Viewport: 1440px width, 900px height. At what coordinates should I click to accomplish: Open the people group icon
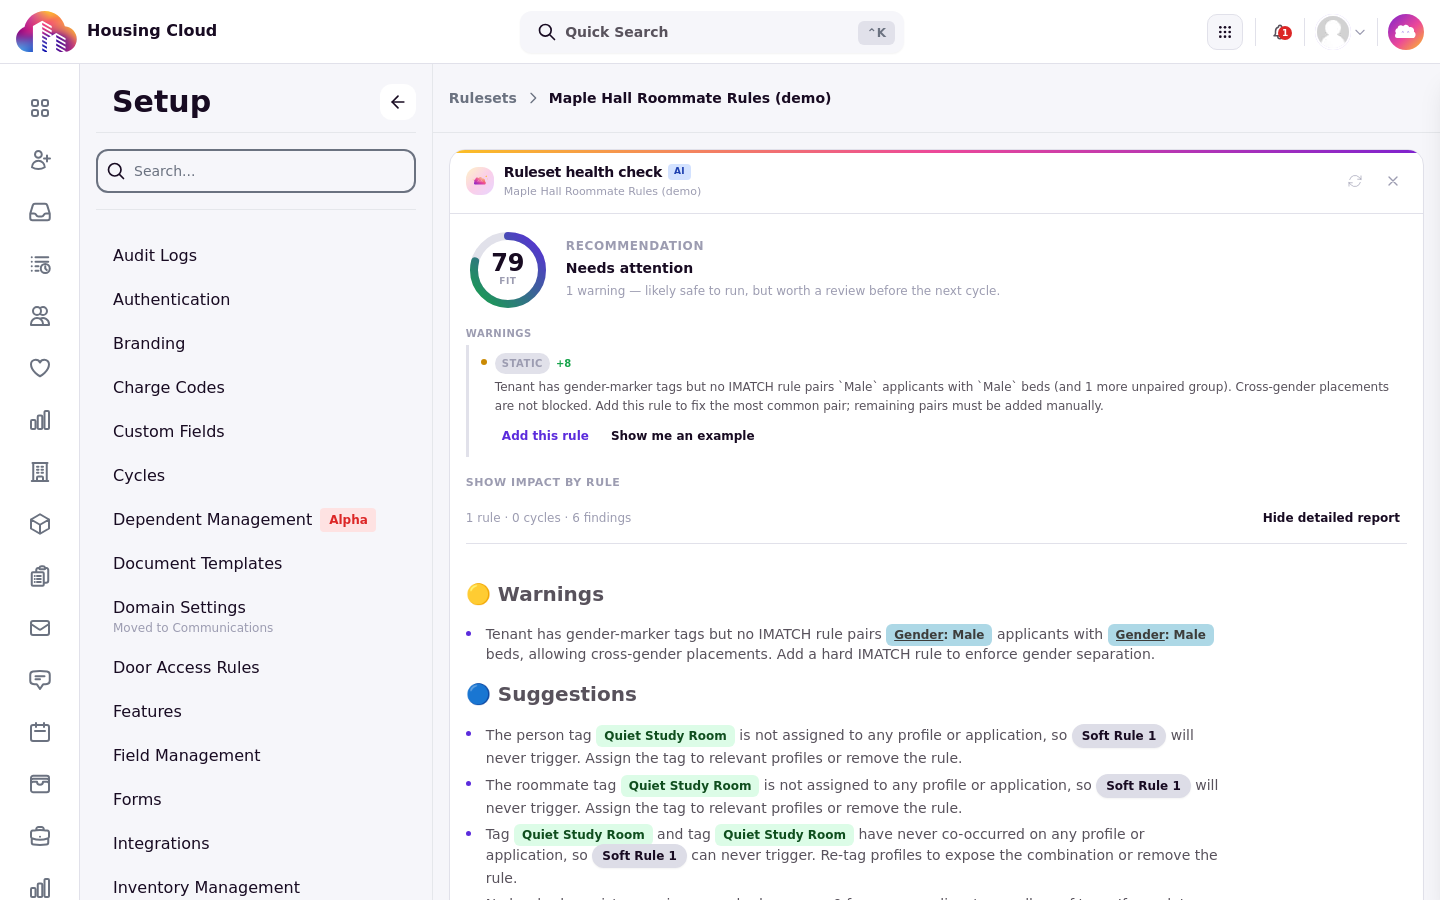coord(40,316)
